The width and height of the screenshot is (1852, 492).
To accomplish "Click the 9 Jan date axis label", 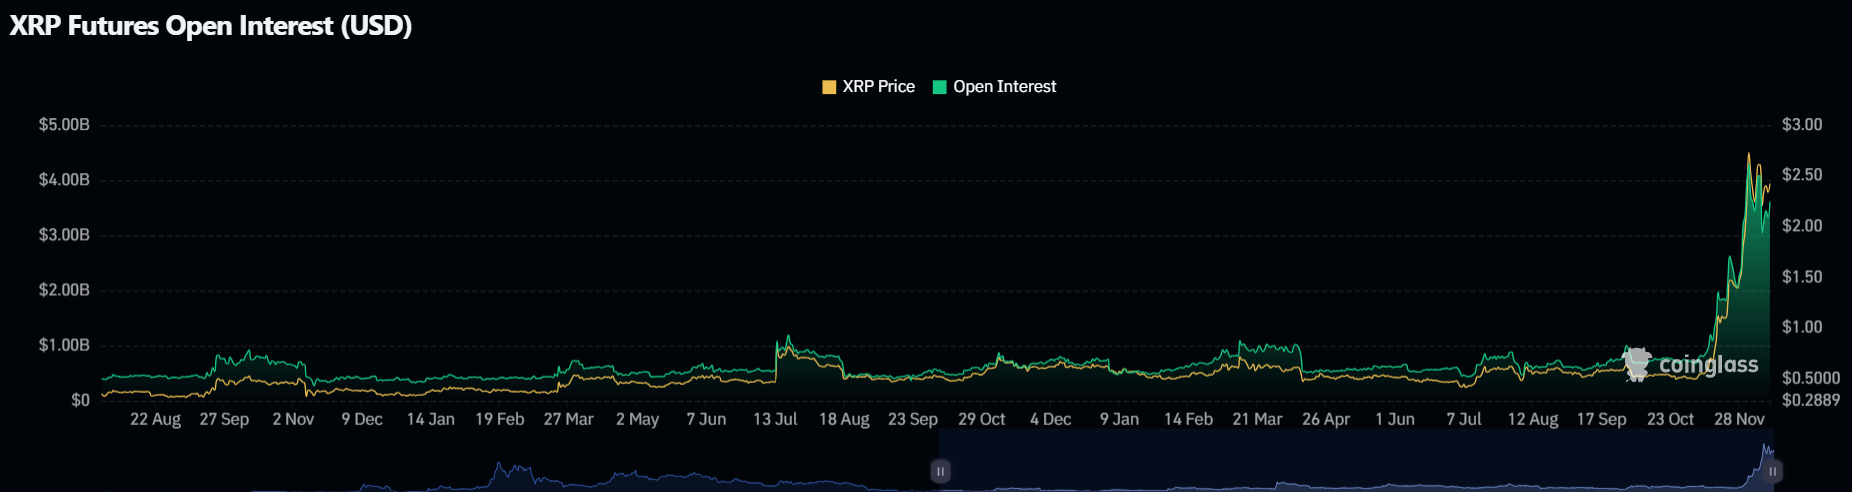I will tap(1119, 419).
